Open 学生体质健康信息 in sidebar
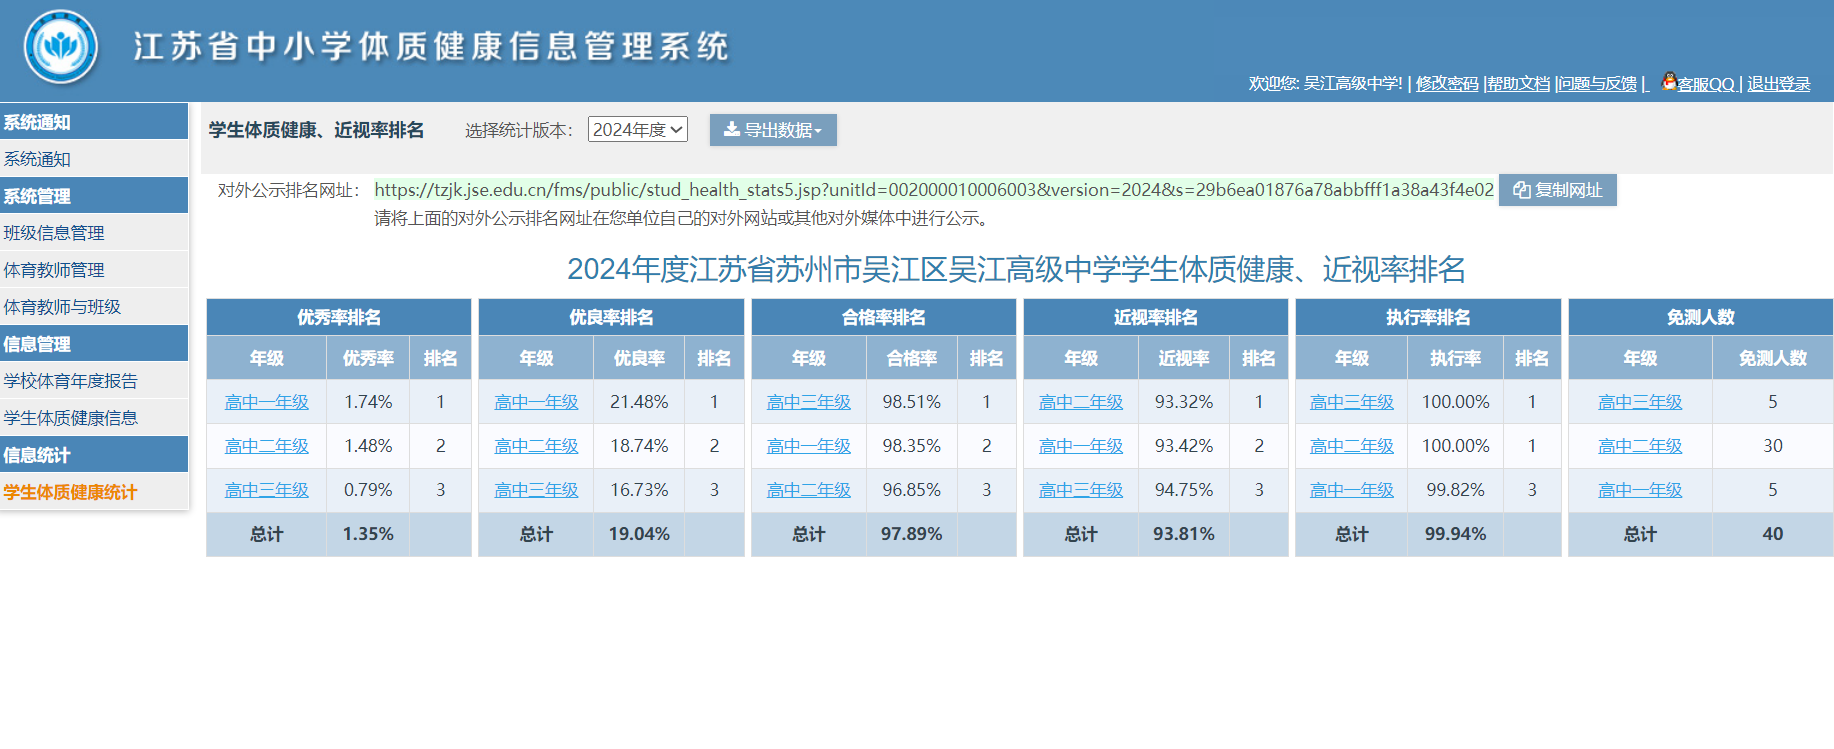The image size is (1834, 749). click(x=94, y=418)
